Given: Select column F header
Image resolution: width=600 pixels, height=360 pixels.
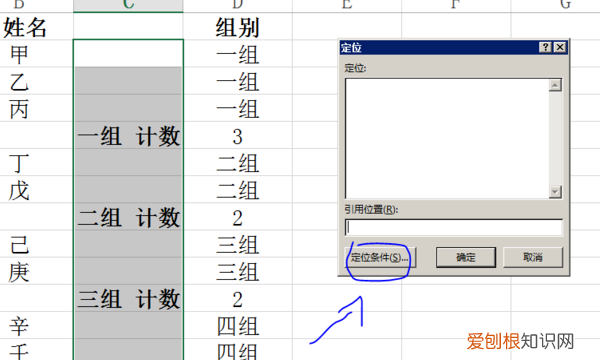Looking at the screenshot, I should (456, 6).
